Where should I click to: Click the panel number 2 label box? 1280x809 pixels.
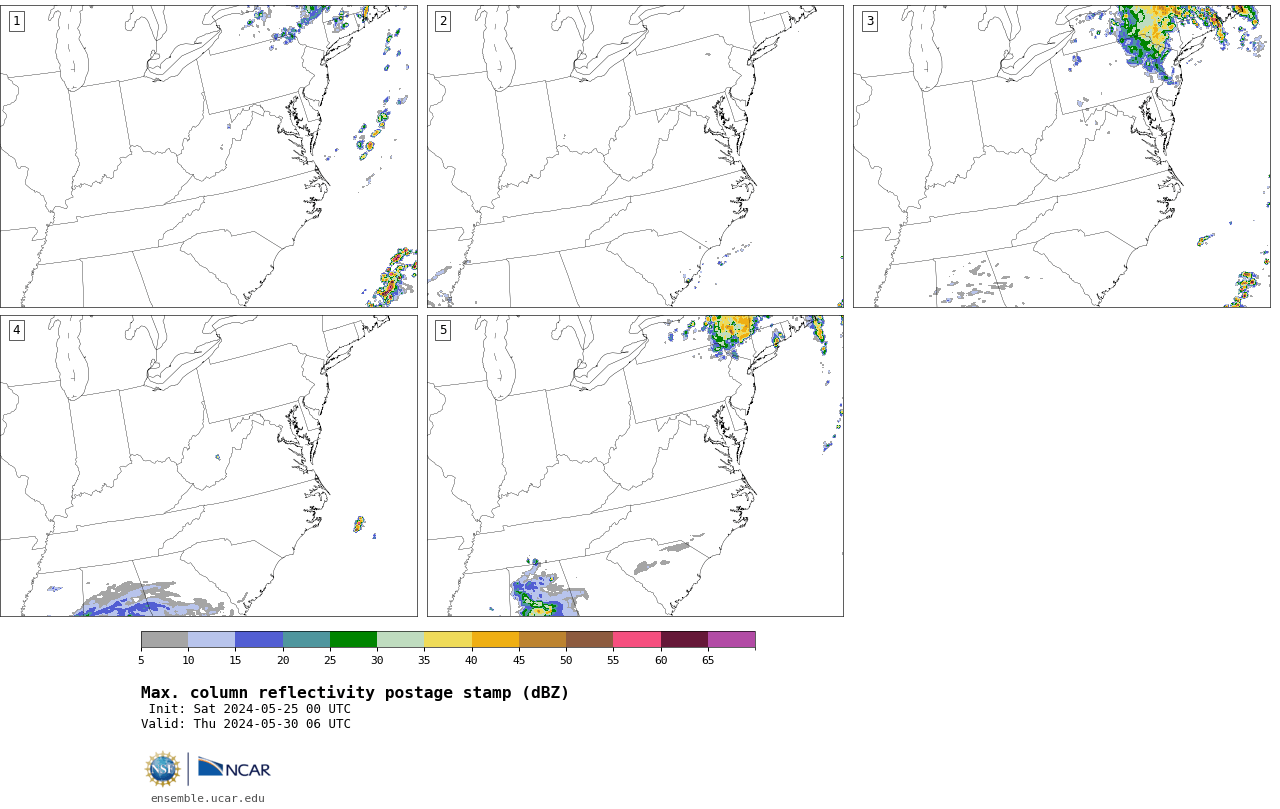(443, 21)
